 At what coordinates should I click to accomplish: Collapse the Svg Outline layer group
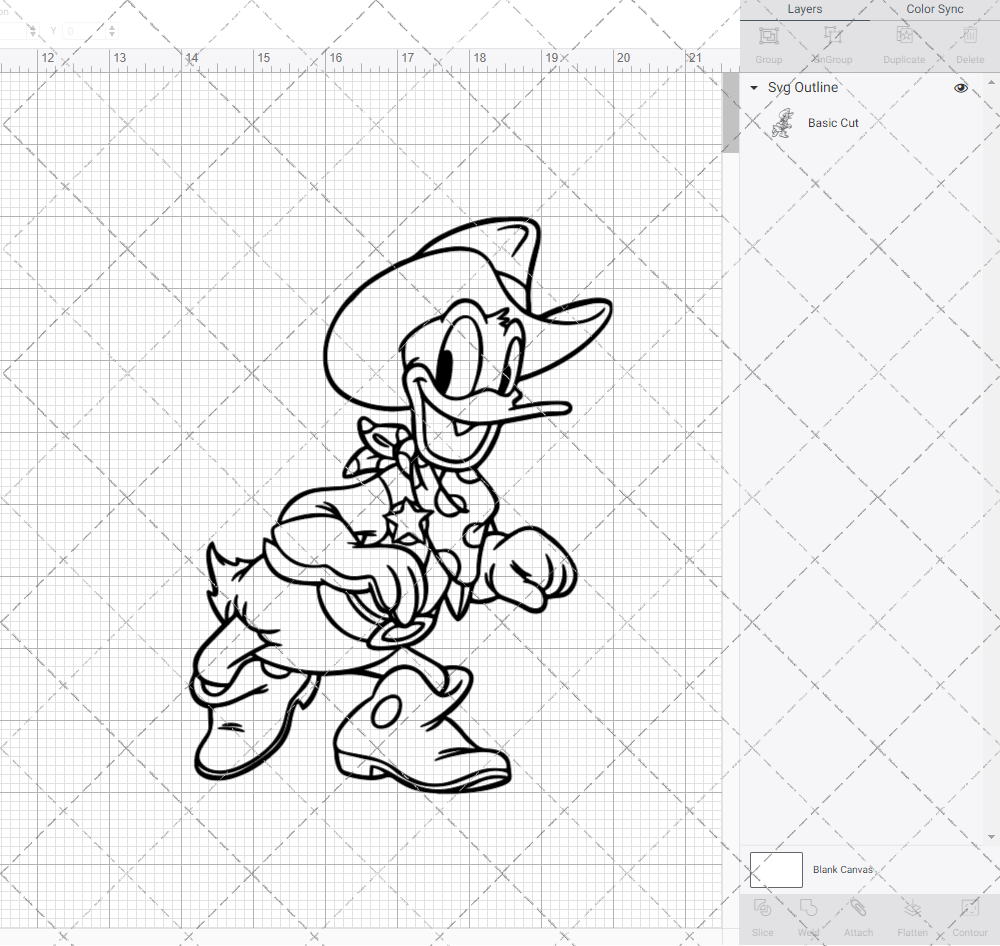[x=754, y=88]
